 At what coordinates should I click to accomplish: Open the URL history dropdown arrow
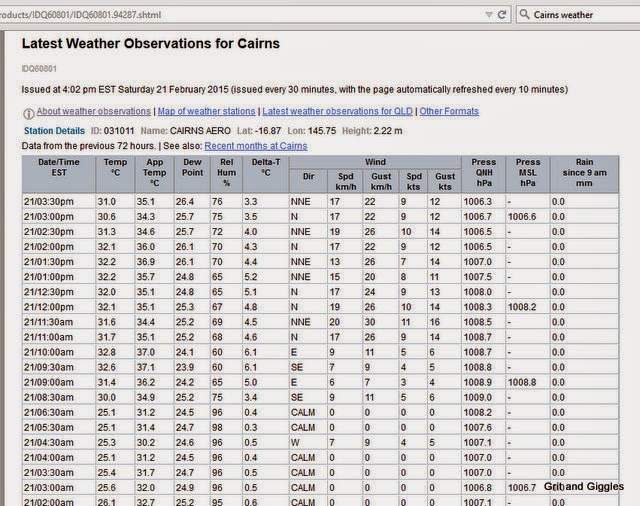click(489, 15)
